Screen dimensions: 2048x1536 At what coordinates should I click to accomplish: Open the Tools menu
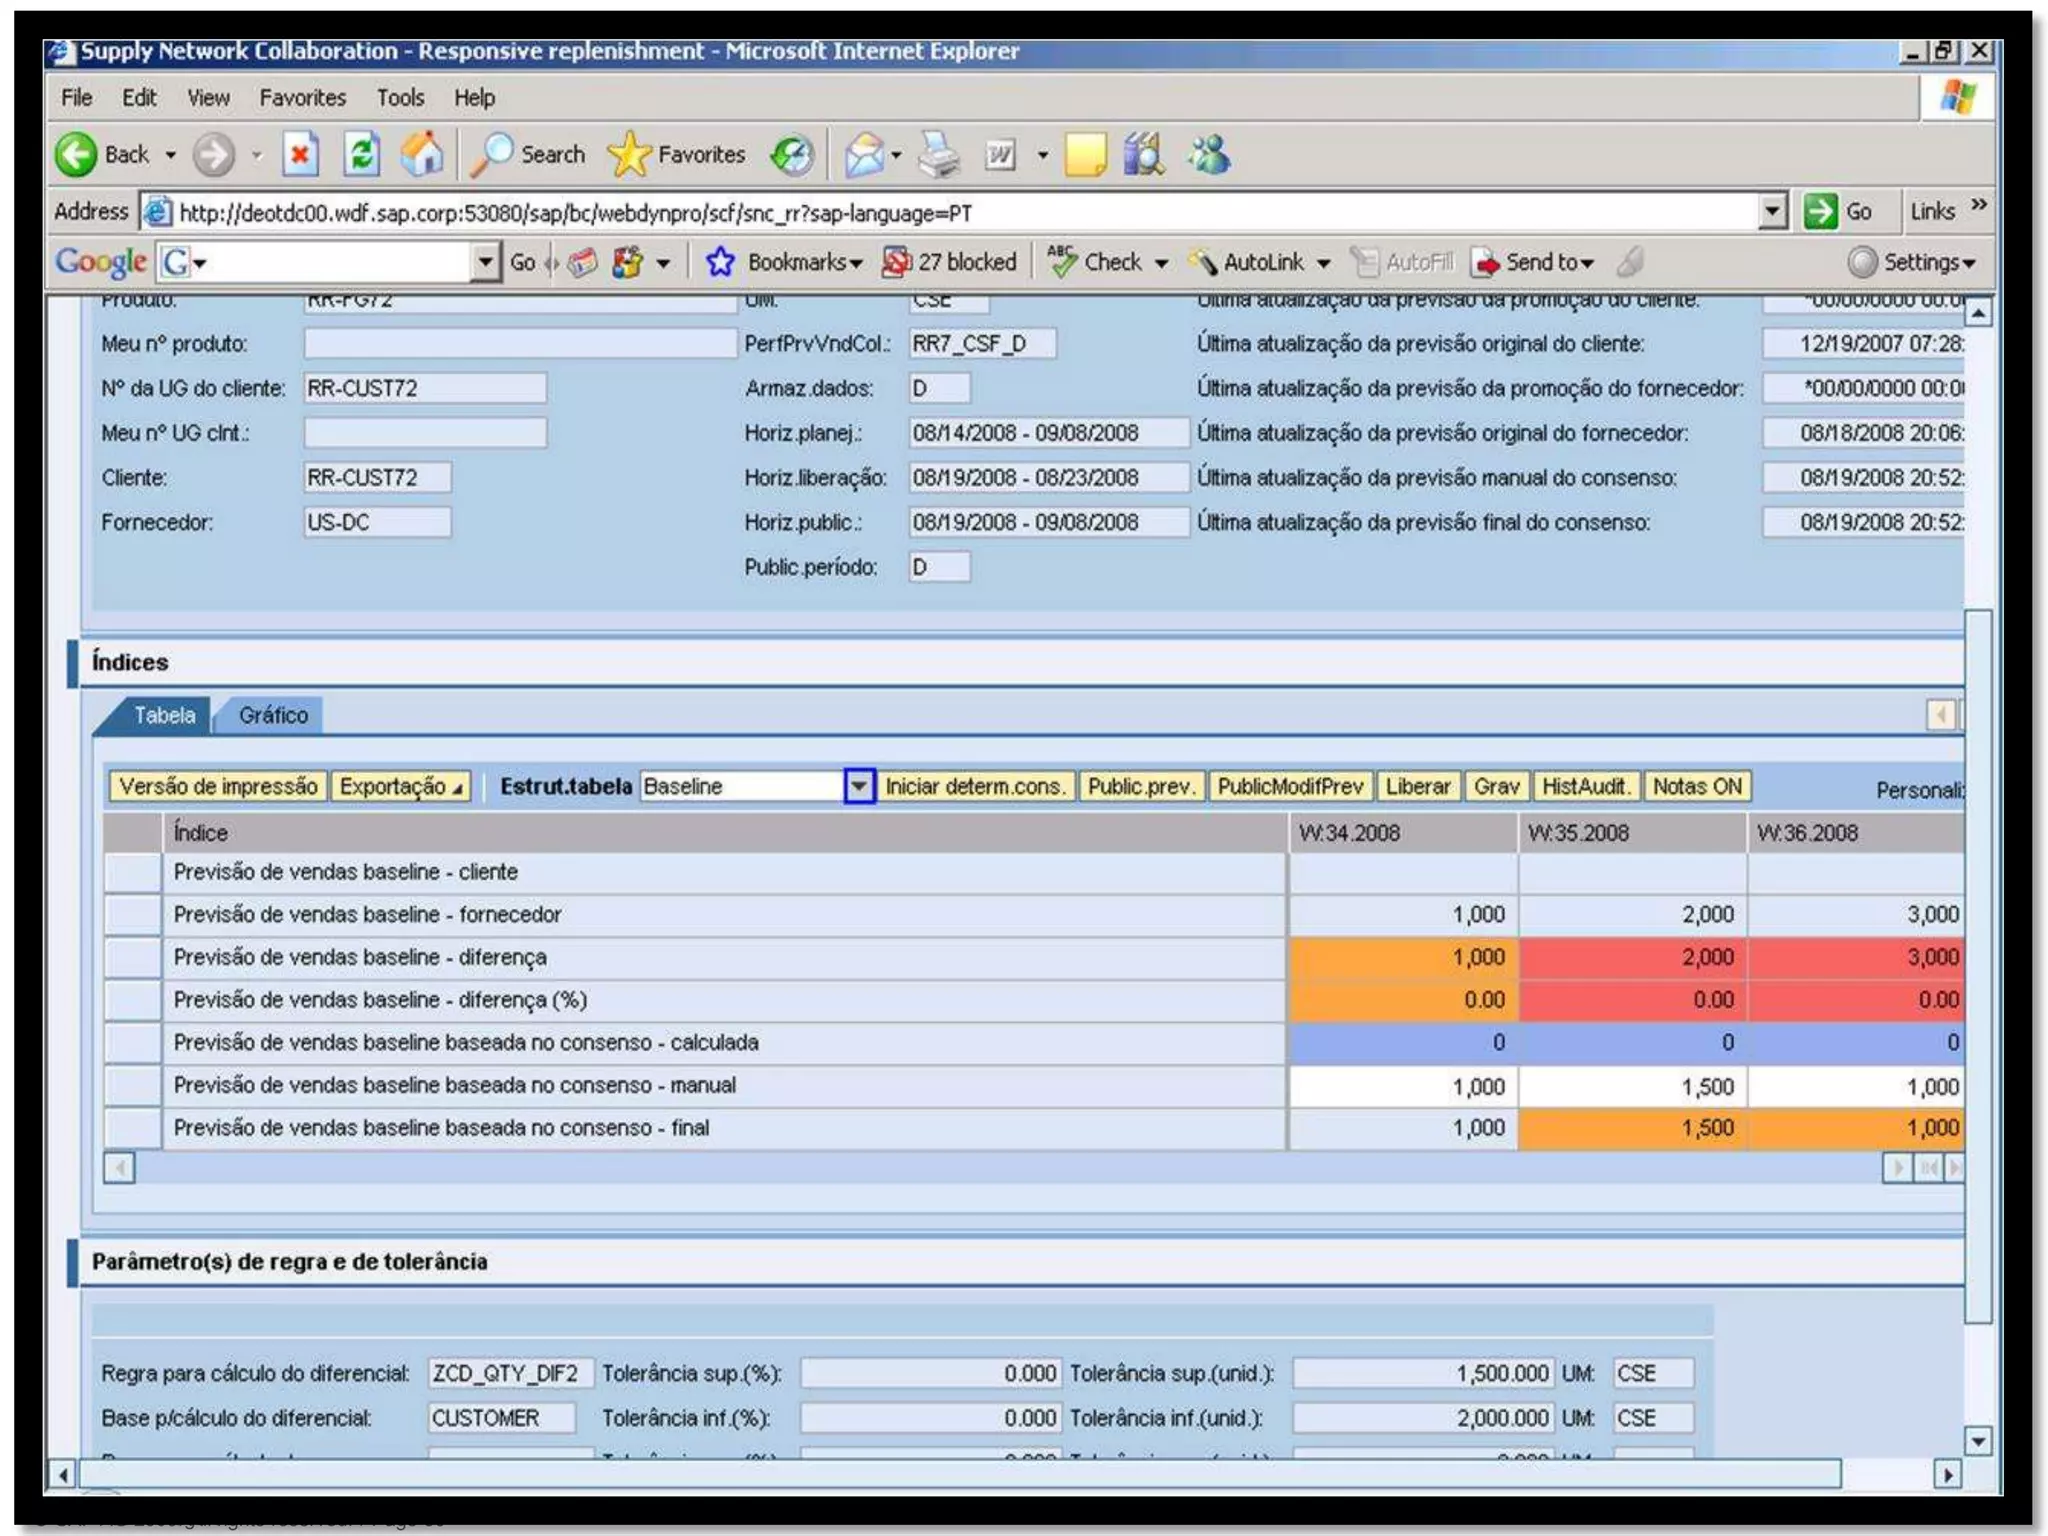[400, 98]
